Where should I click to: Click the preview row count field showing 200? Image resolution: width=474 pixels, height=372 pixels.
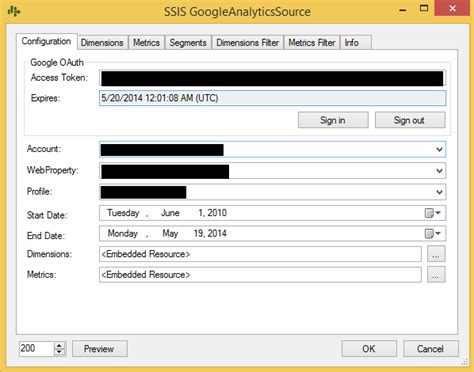coord(36,349)
